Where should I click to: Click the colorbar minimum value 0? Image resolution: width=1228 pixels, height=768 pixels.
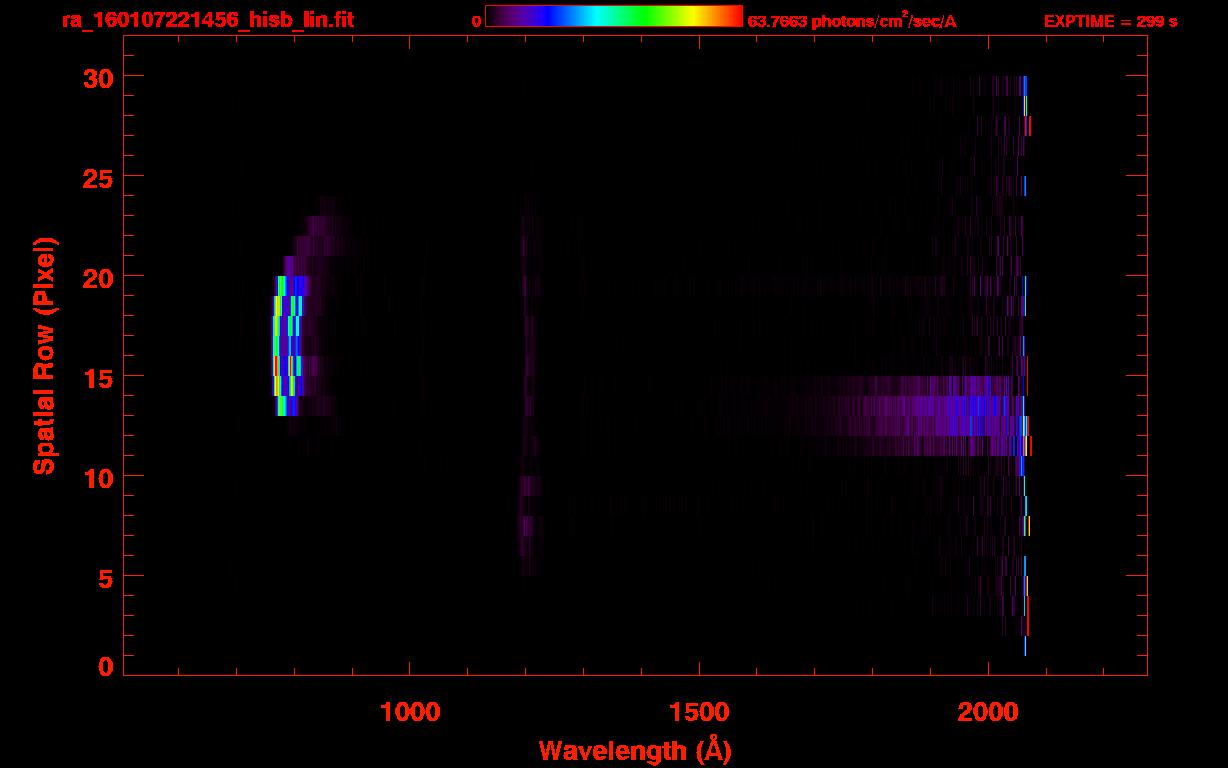[x=477, y=21]
